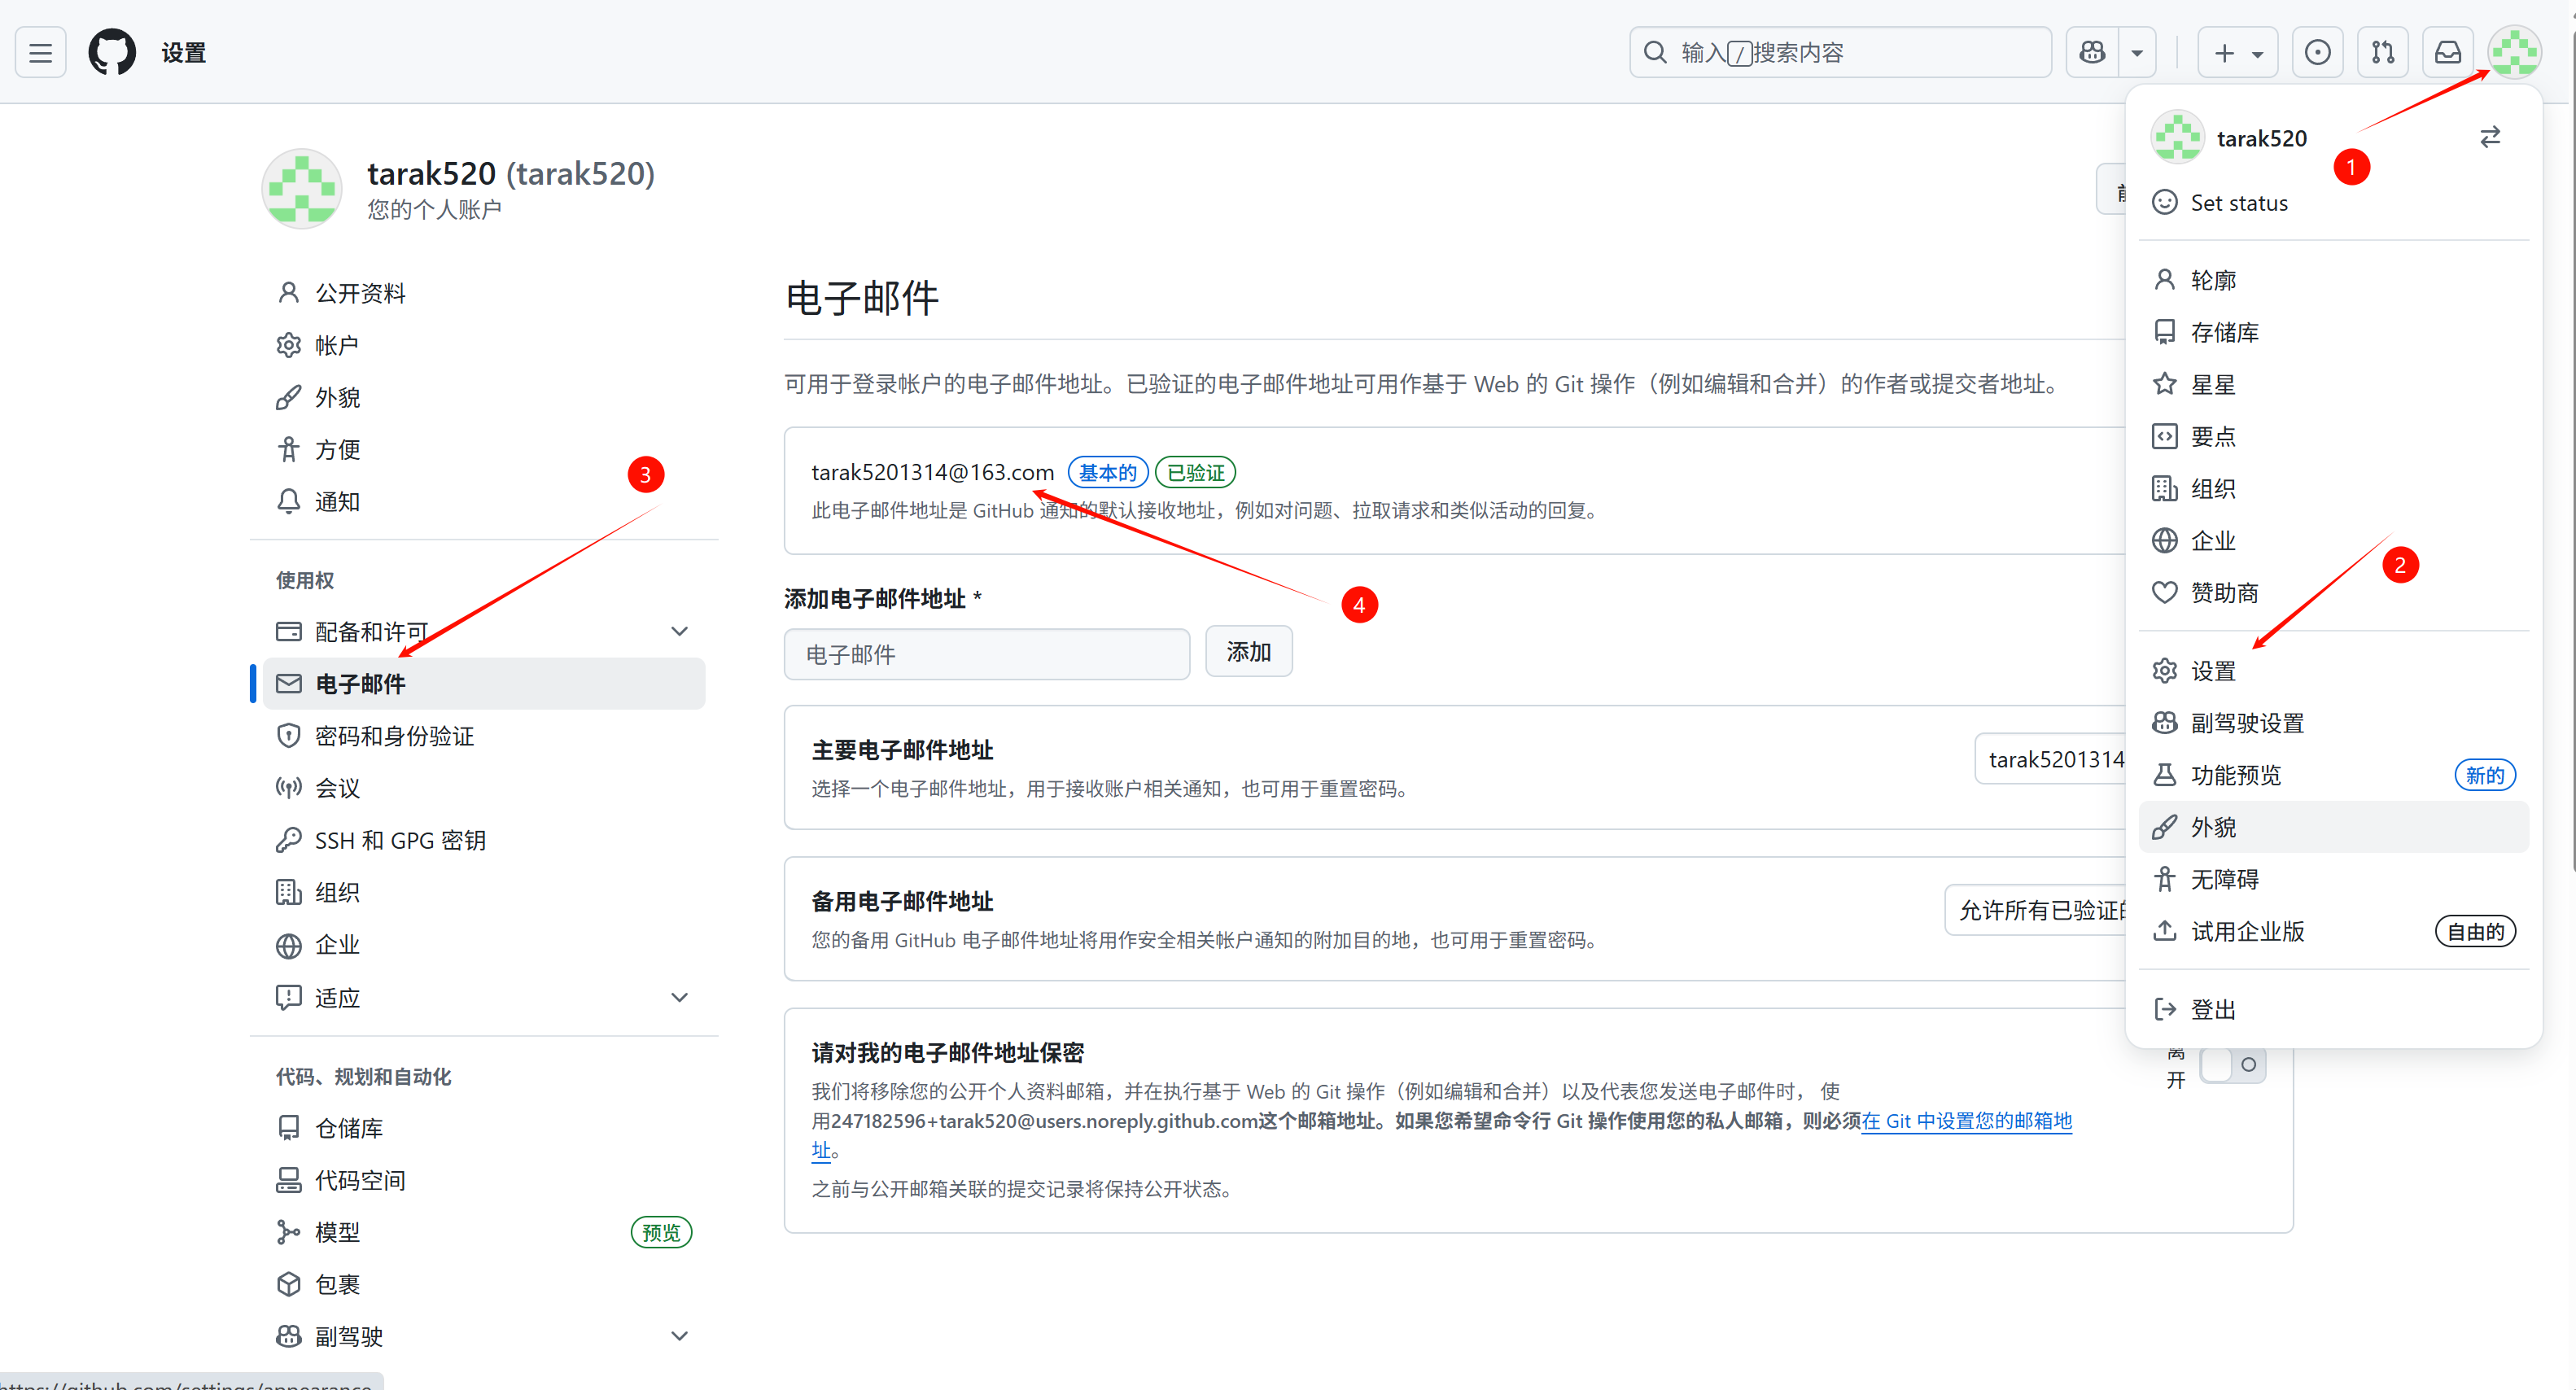Image resolution: width=2576 pixels, height=1390 pixels.
Task: Open the issues icon in top bar
Action: pyautogui.click(x=2317, y=52)
